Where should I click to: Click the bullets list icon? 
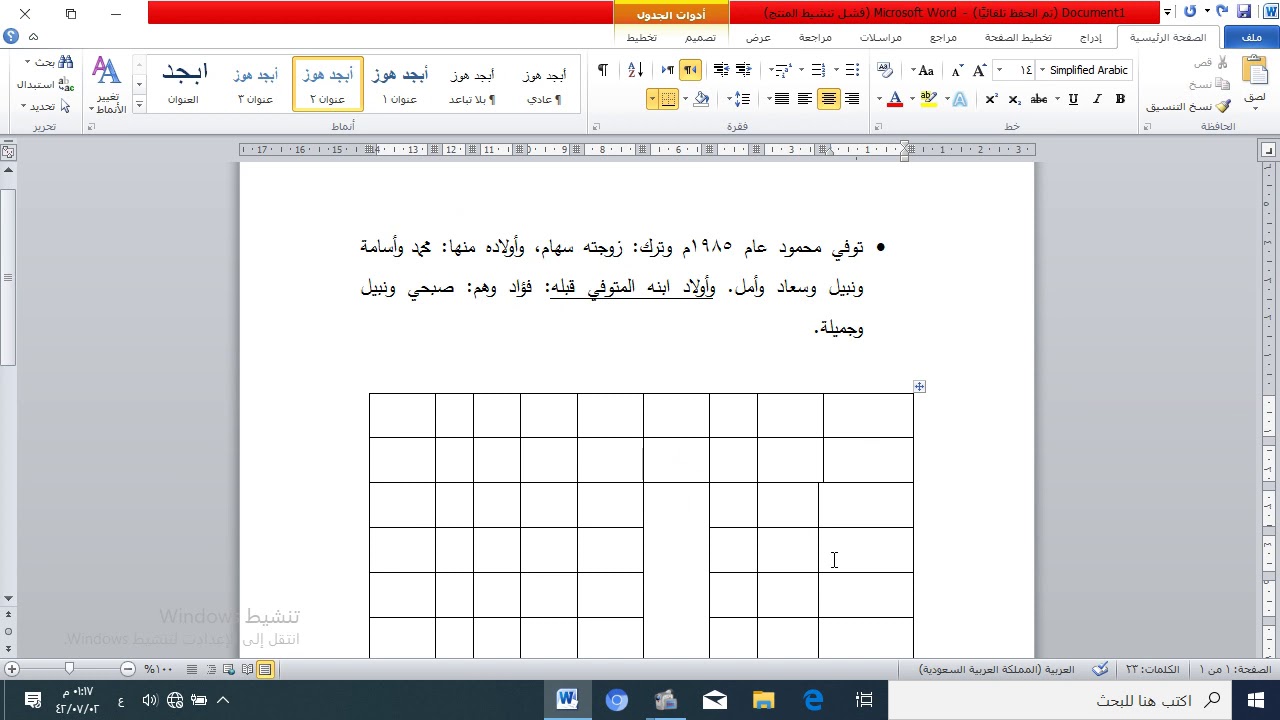[852, 70]
